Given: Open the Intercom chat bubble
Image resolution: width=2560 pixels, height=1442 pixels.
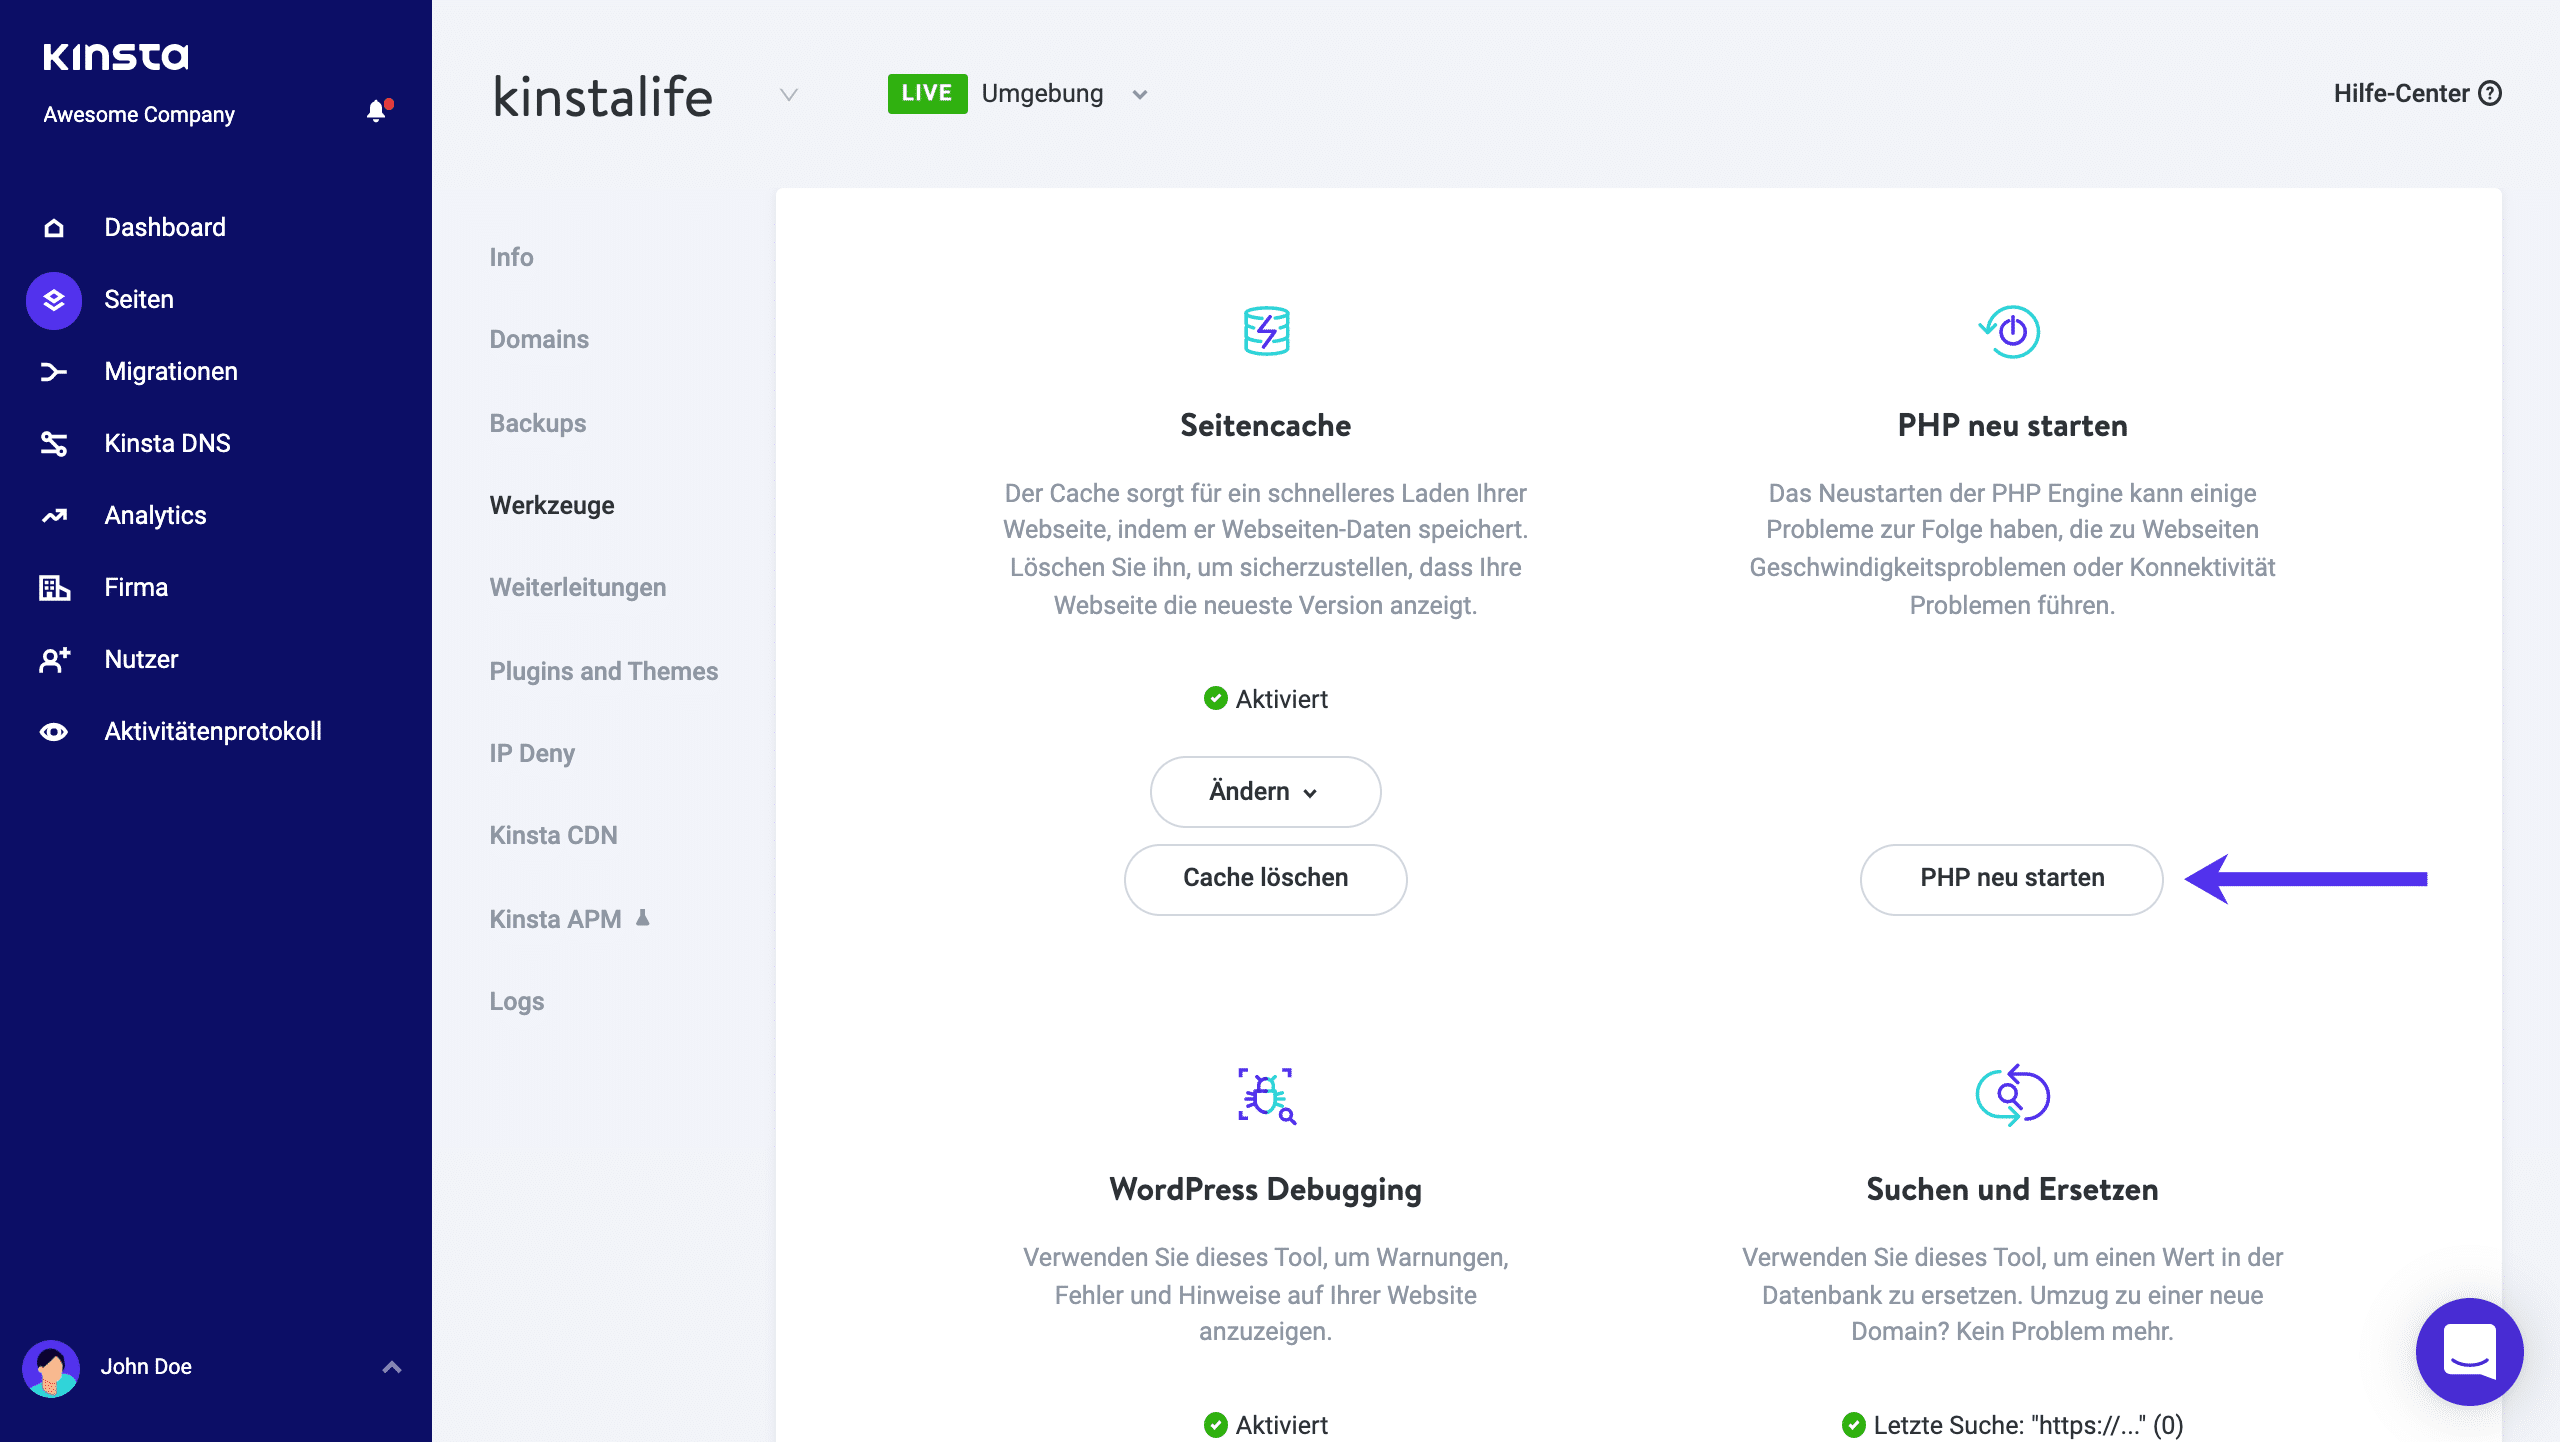Looking at the screenshot, I should click(2469, 1352).
